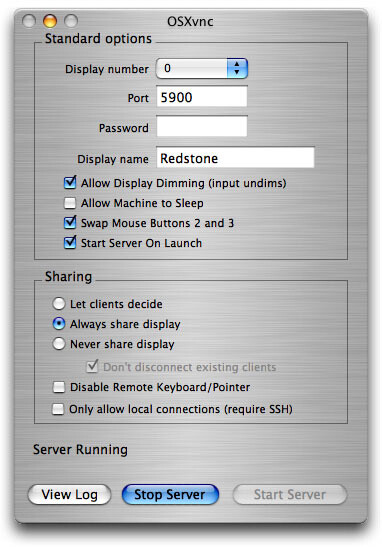Click the Server Running status text
The width and height of the screenshot is (382, 547).
click(80, 449)
